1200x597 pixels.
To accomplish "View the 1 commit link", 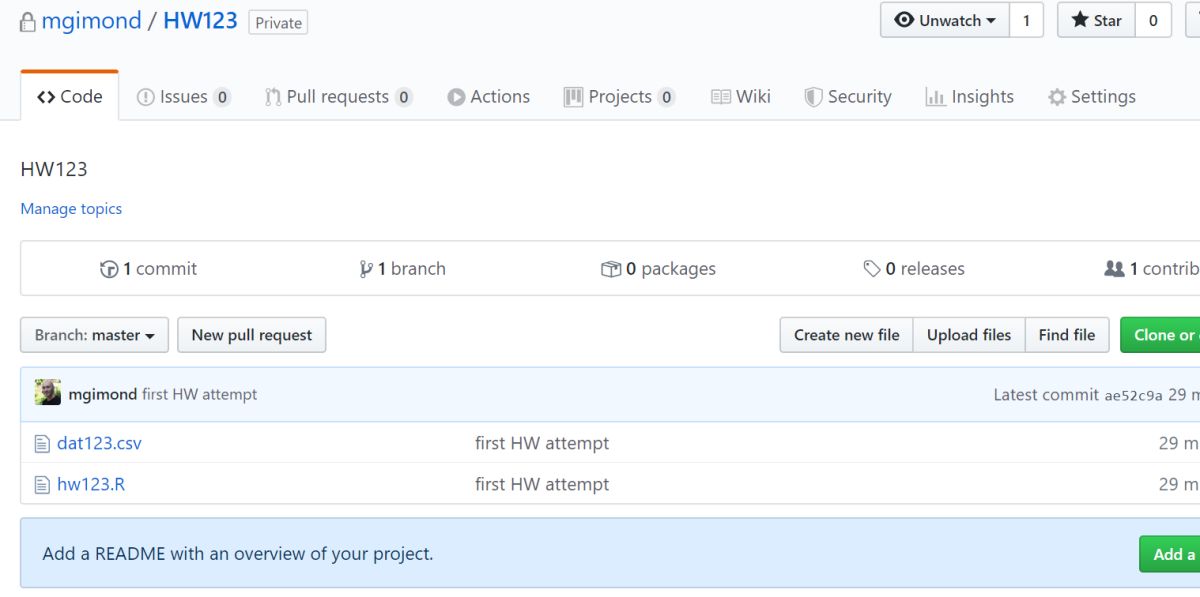I will 149,269.
